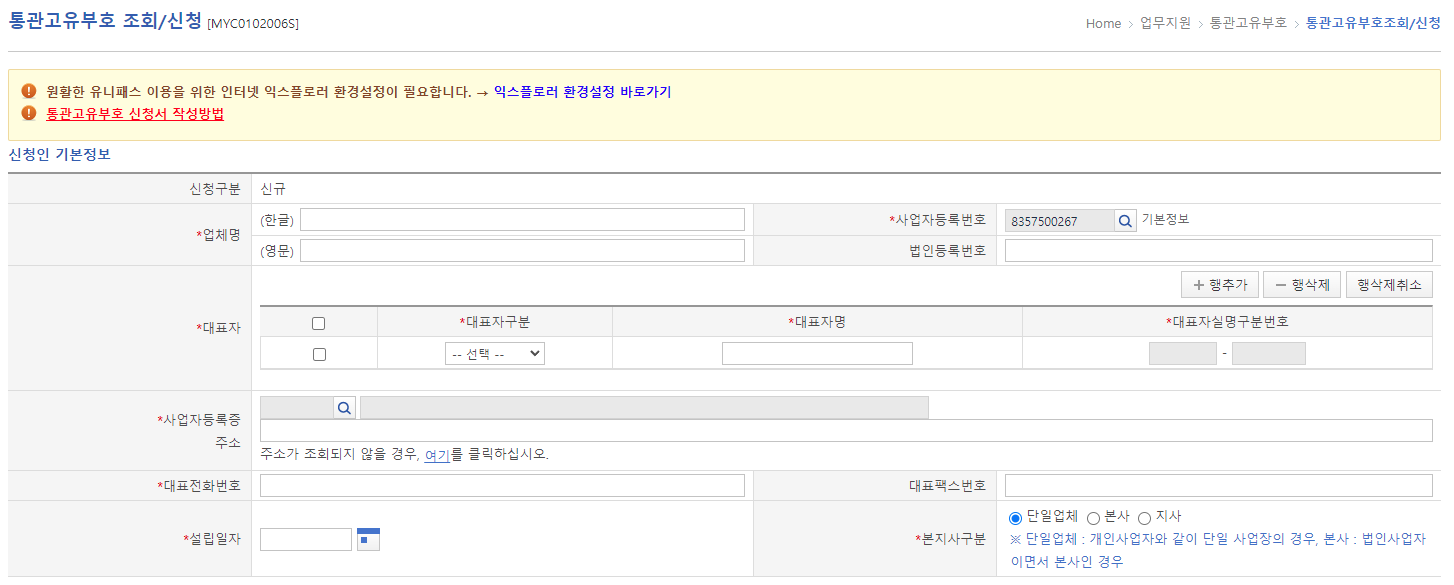1454x585 pixels.
Task: Open 업무지원 from the breadcrumb trail
Action: click(x=1164, y=23)
